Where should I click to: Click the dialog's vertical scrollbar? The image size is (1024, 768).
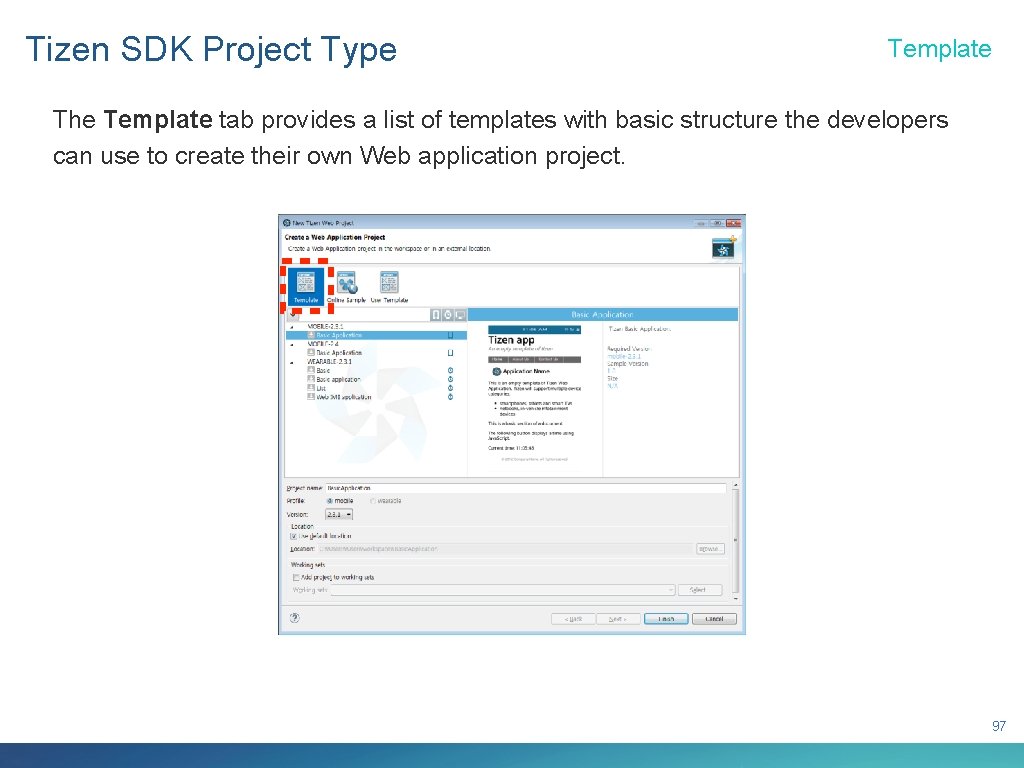click(x=736, y=541)
